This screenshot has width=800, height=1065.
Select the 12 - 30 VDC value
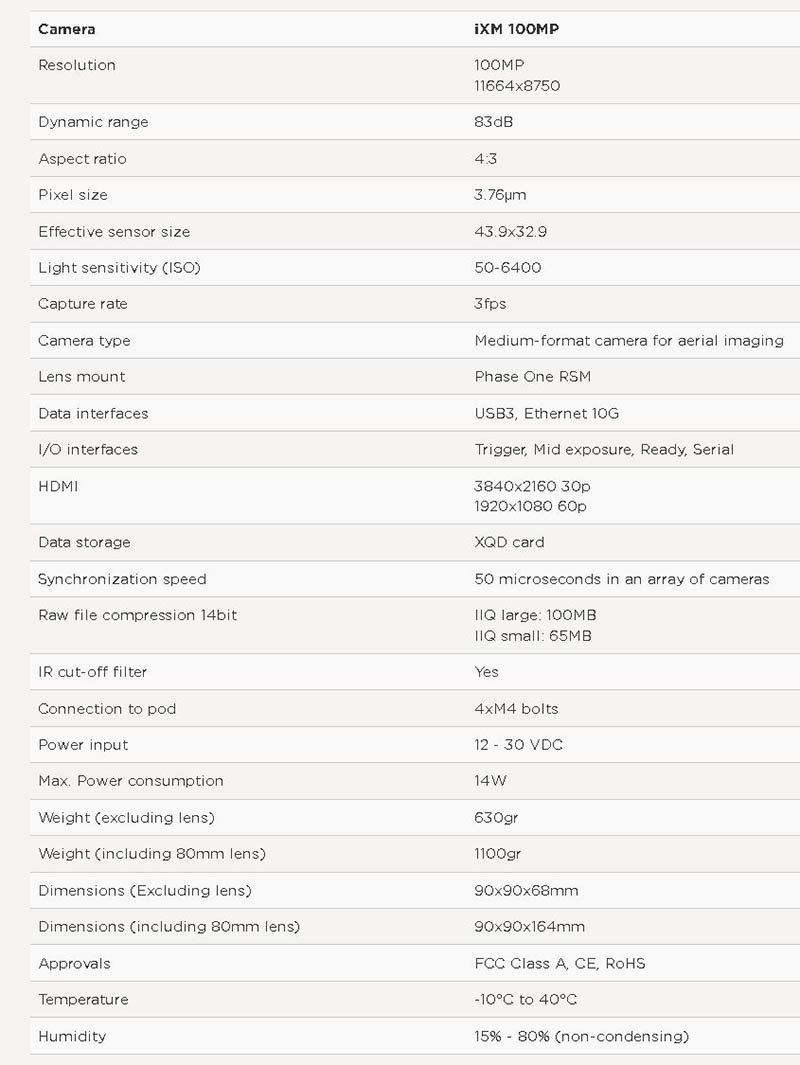coord(518,745)
